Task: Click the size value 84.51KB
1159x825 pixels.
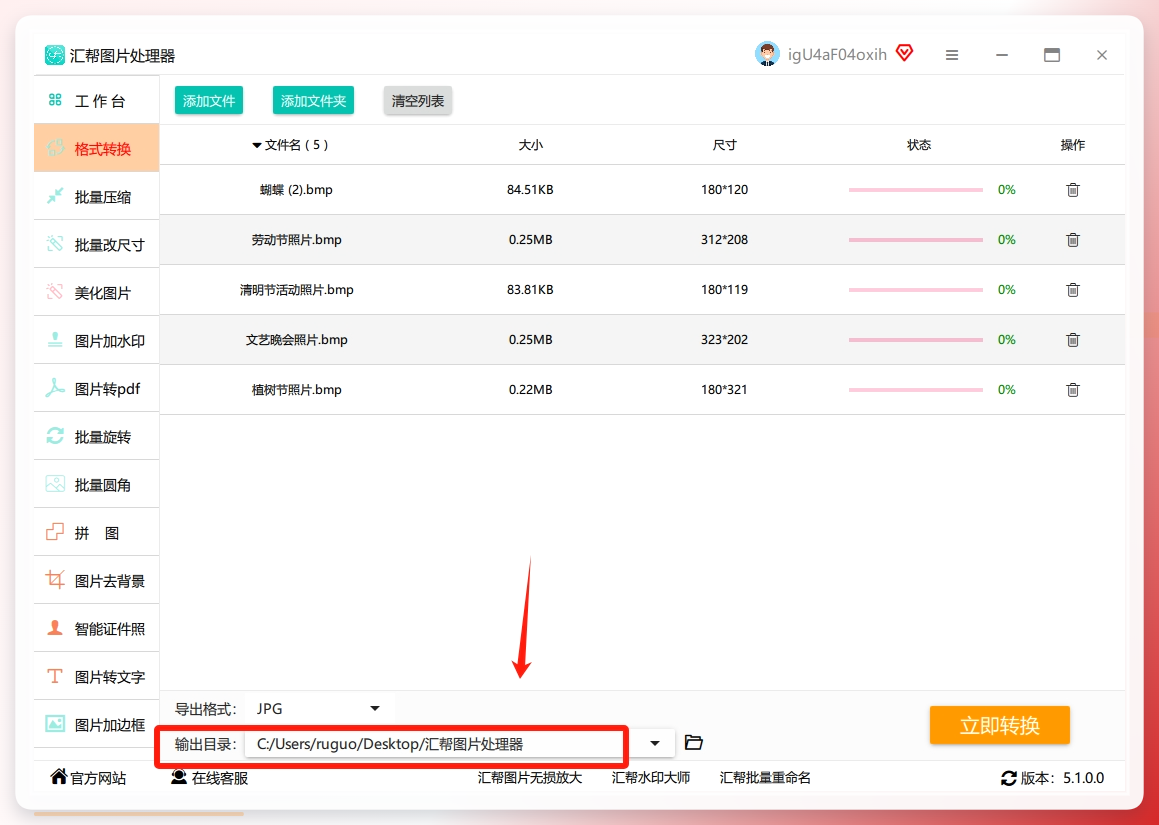Action: point(530,190)
